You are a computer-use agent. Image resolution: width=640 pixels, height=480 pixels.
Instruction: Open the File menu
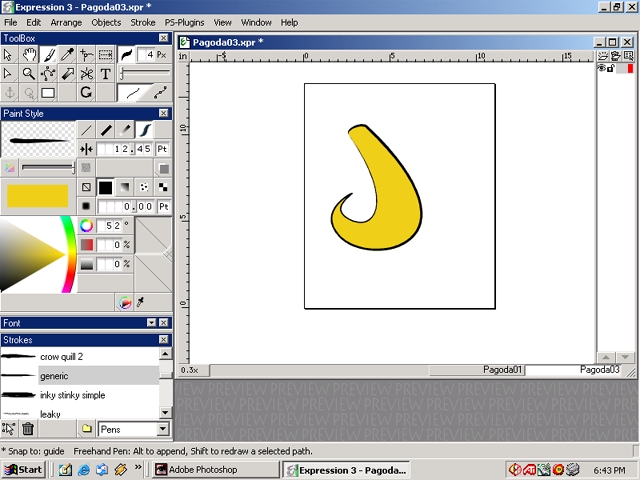[11, 22]
